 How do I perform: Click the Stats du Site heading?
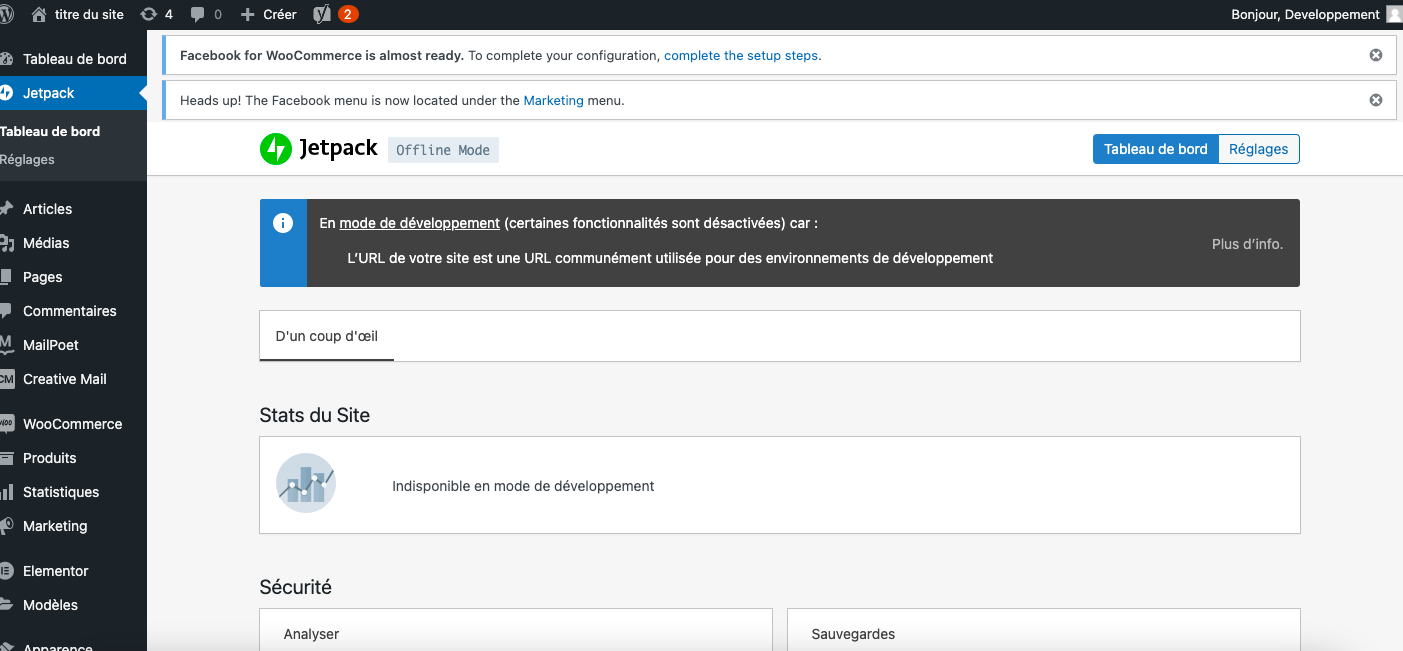[x=315, y=415]
